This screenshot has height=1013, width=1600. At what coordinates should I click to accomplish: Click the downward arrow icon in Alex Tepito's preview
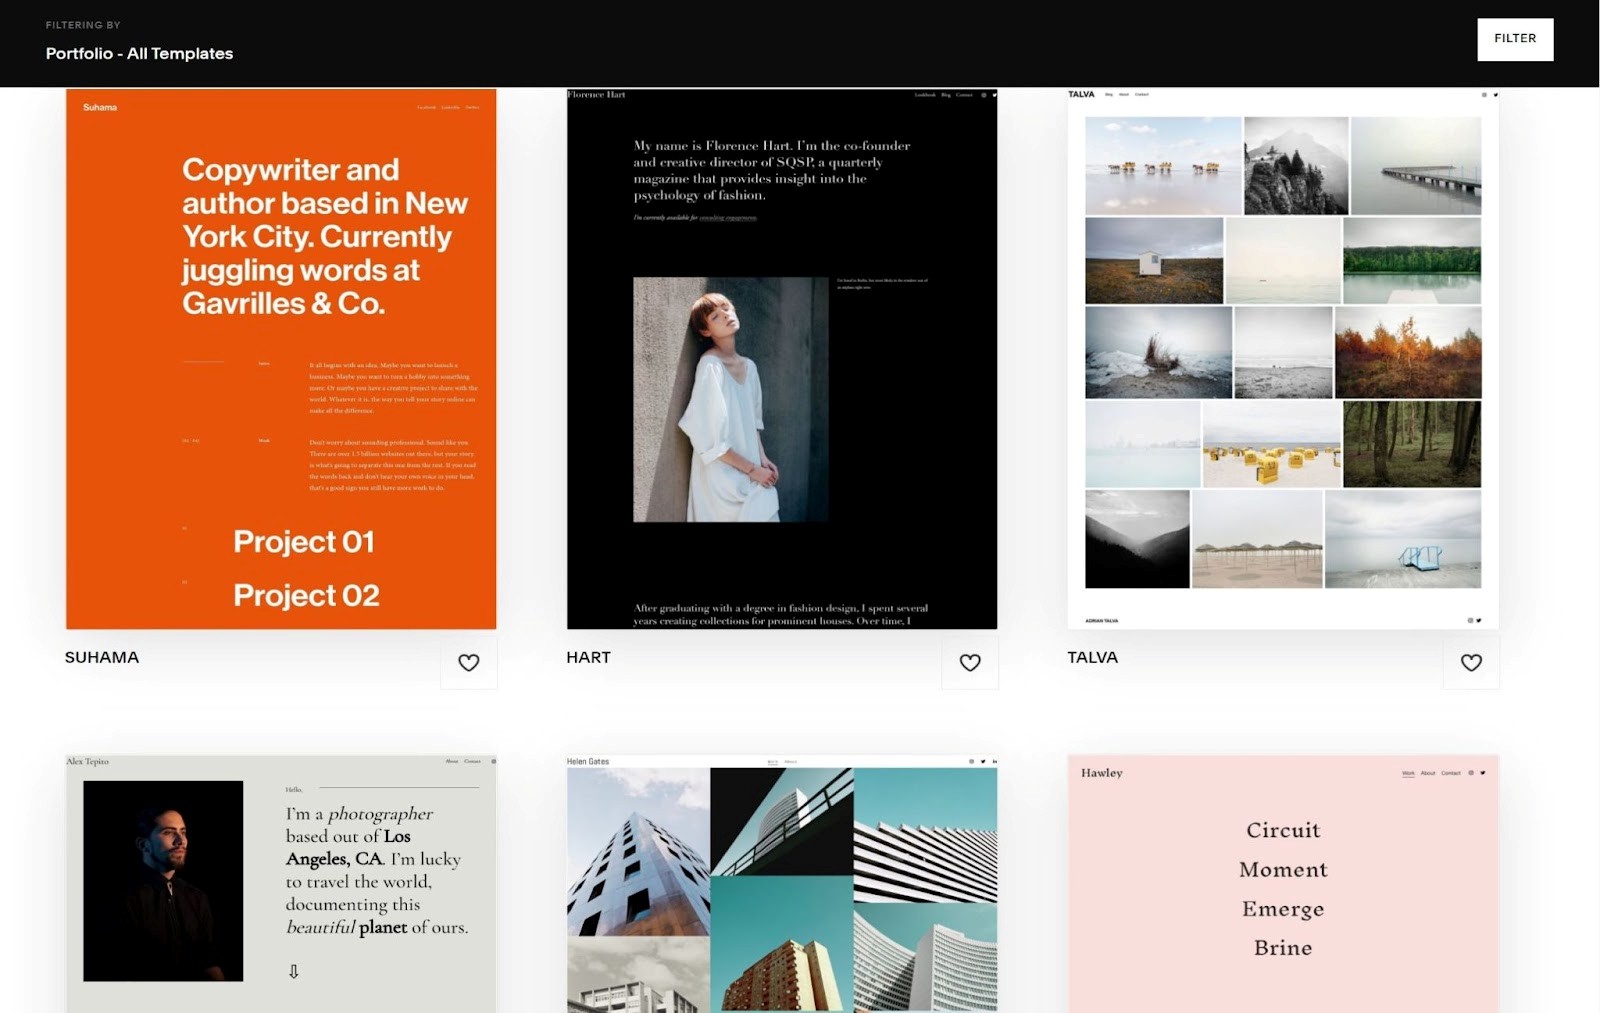[293, 970]
